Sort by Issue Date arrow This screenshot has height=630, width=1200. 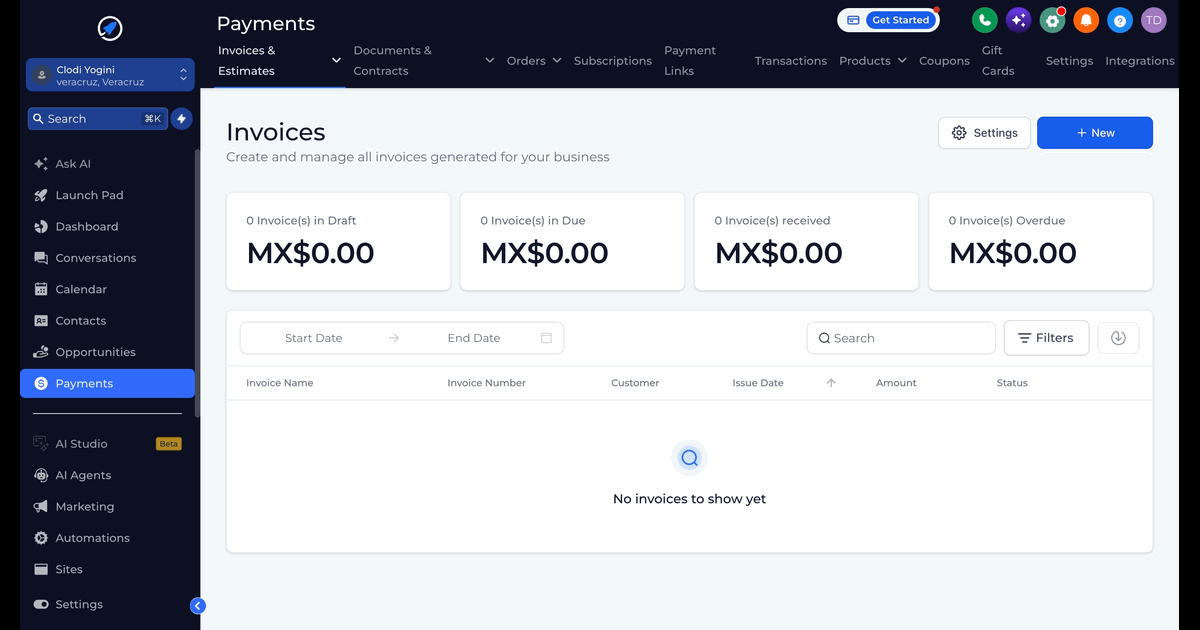(831, 383)
